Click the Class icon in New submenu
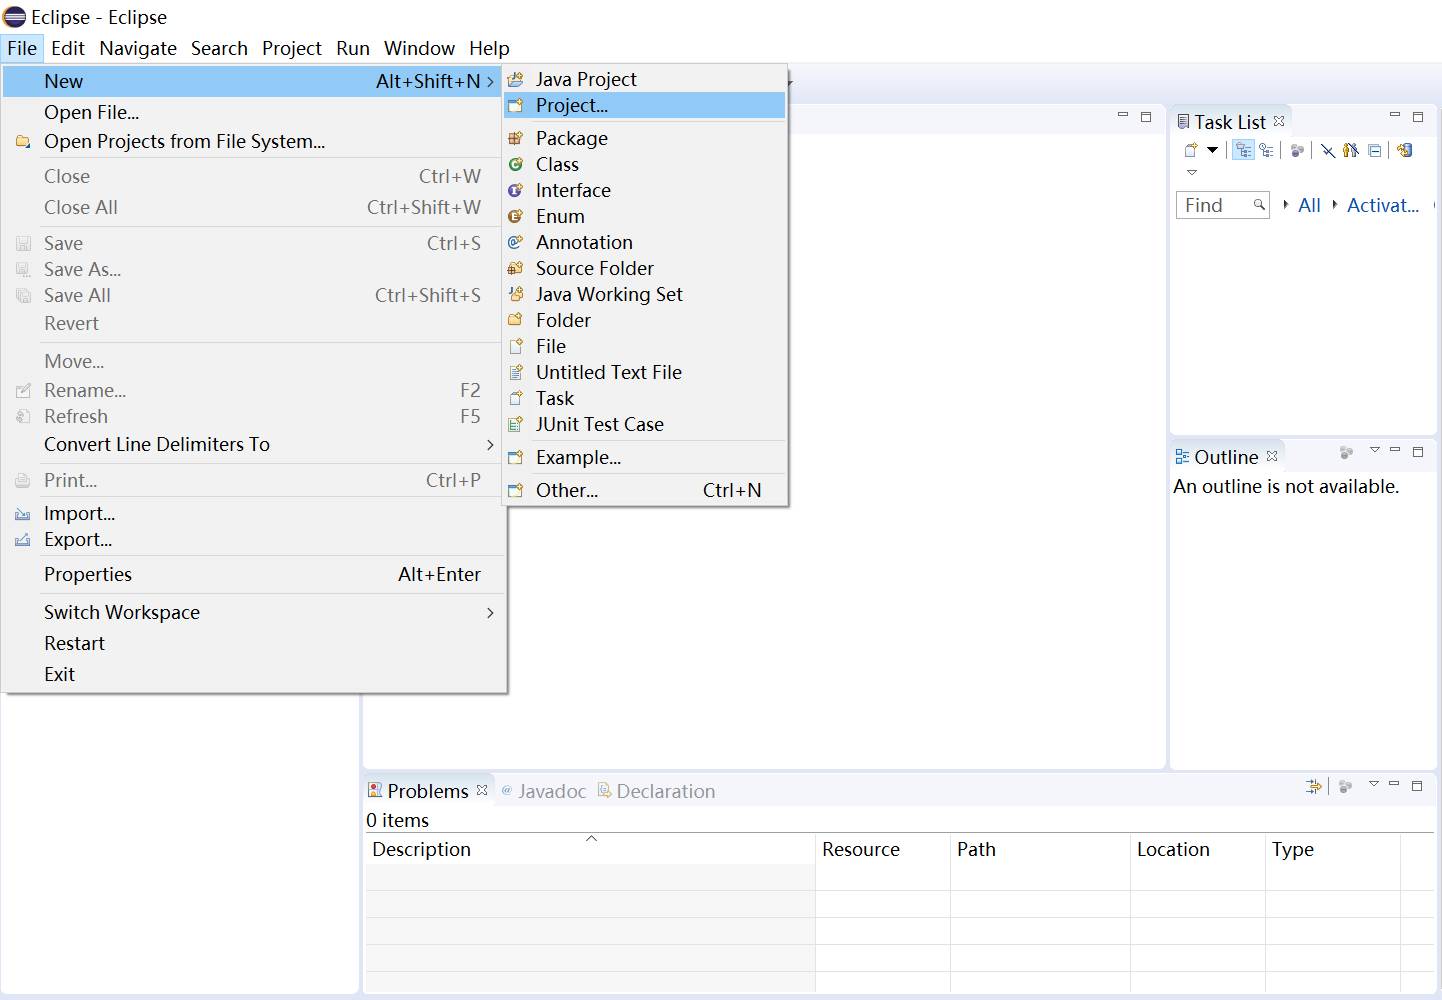 tap(516, 164)
